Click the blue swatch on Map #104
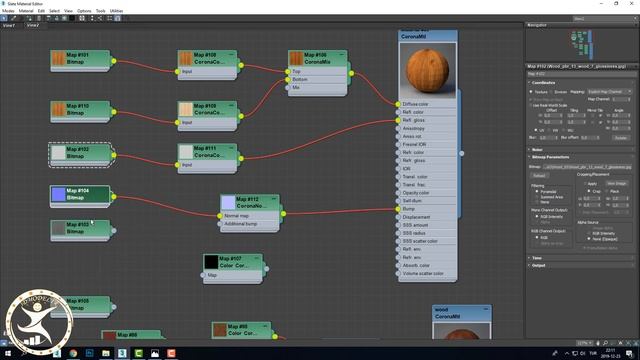 tap(58, 194)
